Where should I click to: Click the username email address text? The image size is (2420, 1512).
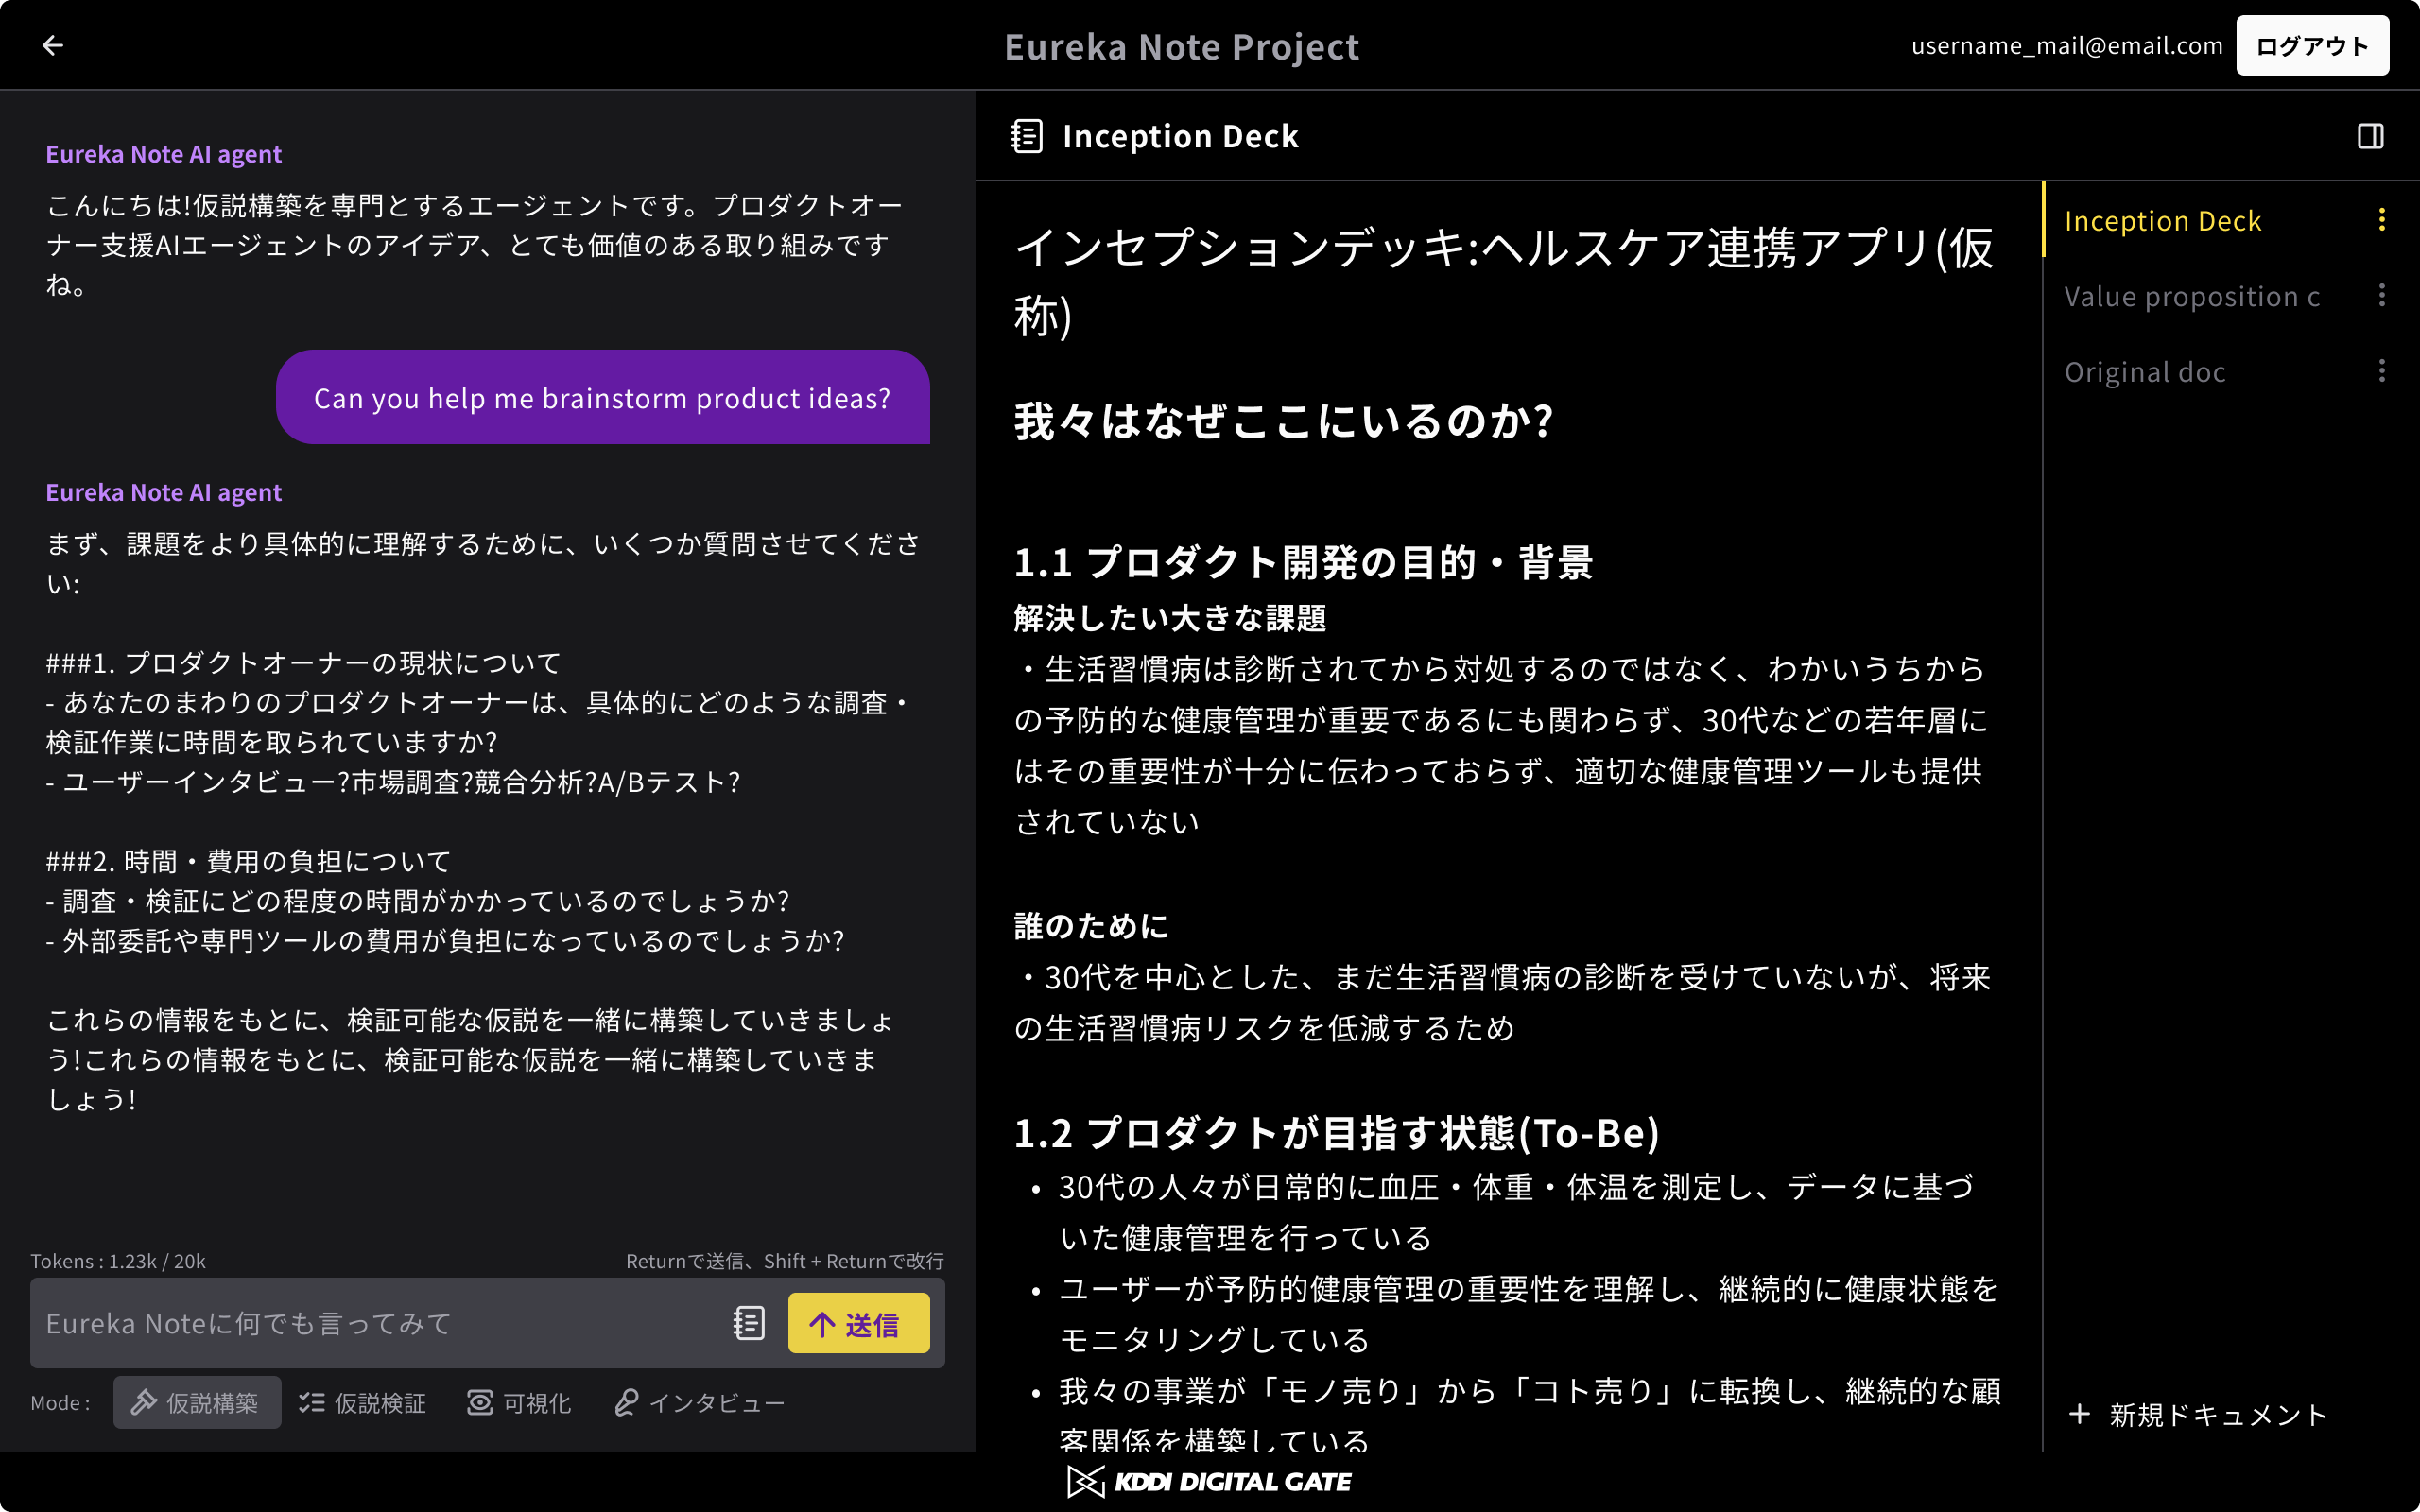pos(2066,46)
